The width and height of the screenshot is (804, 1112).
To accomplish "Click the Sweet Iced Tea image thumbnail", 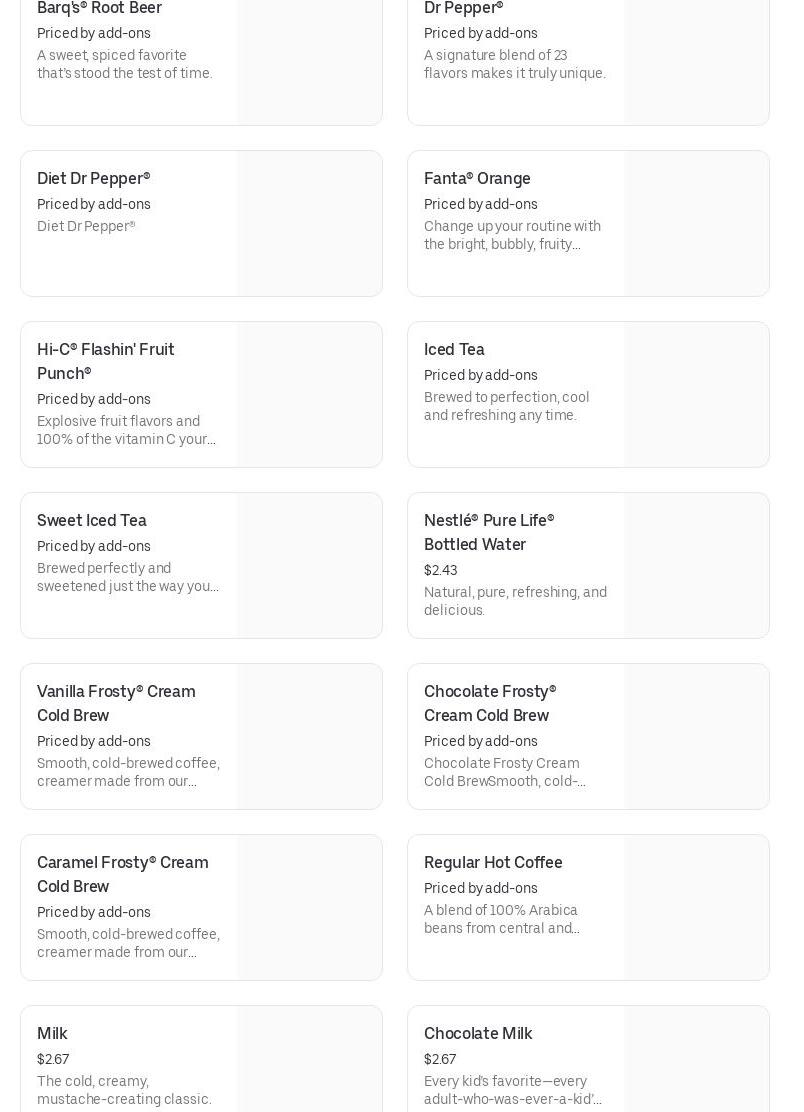I will pos(310,566).
